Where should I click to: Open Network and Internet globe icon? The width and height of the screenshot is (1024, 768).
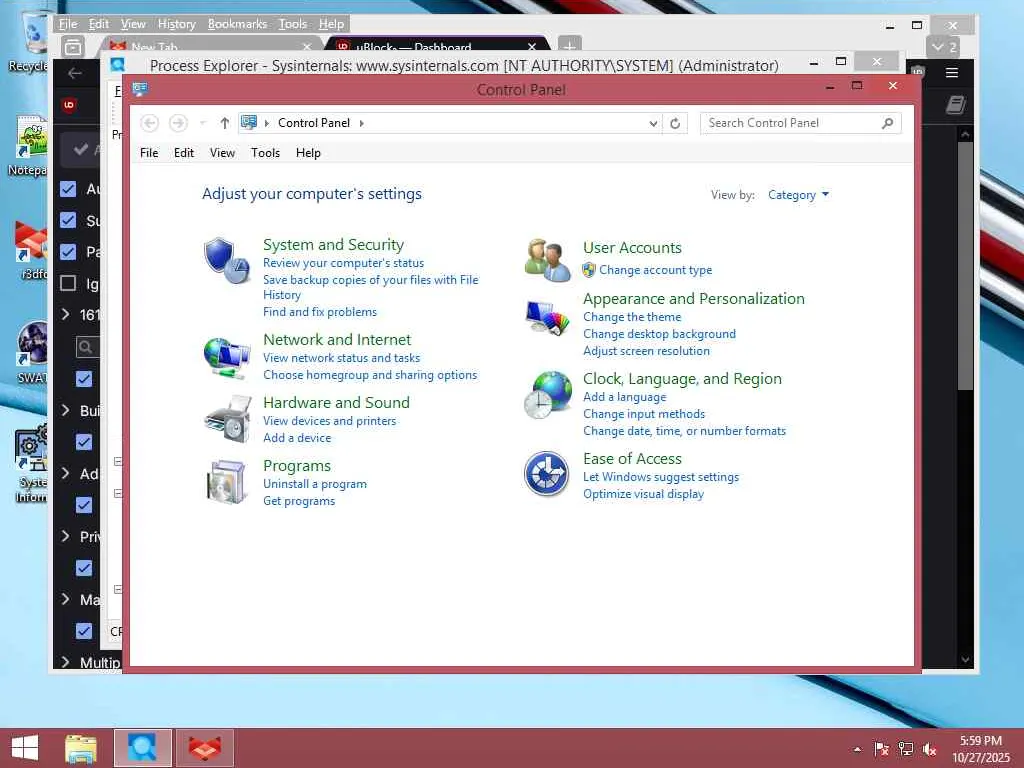click(x=226, y=357)
